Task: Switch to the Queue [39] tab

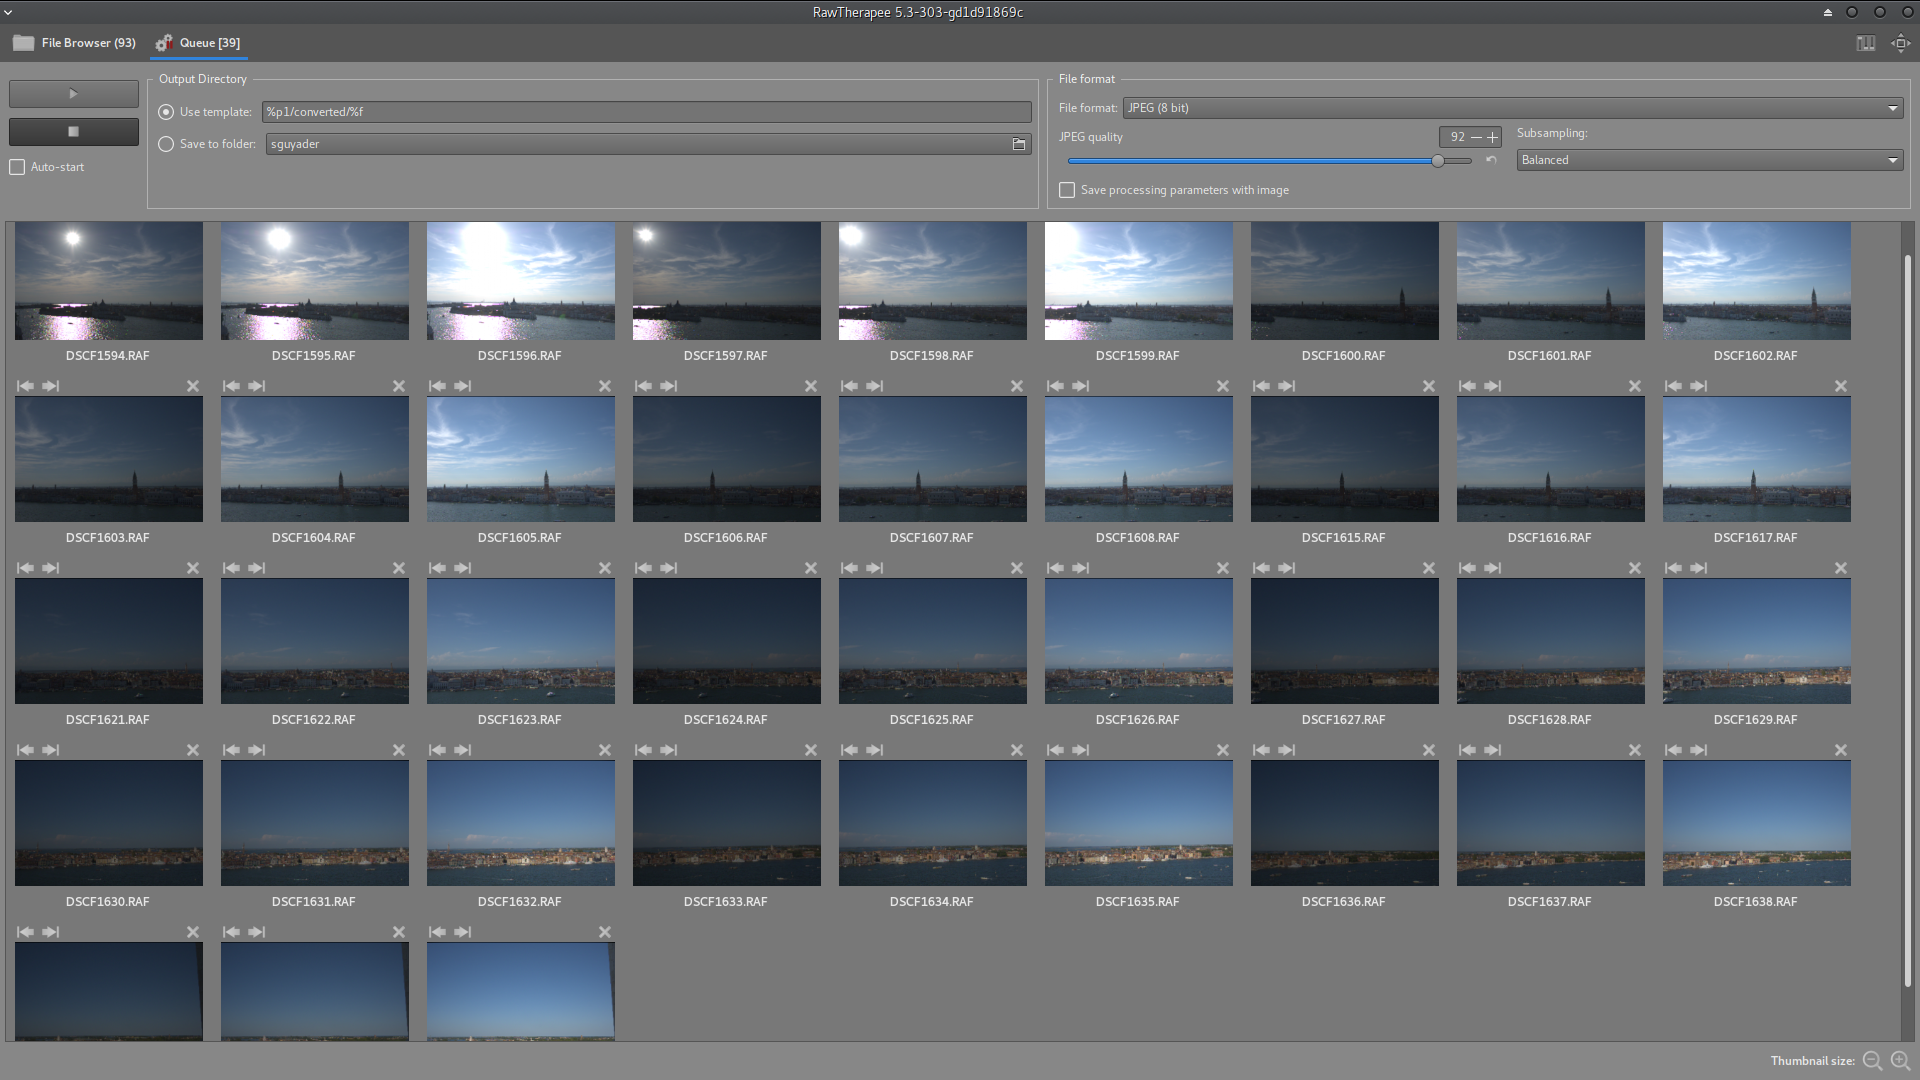Action: (x=198, y=43)
